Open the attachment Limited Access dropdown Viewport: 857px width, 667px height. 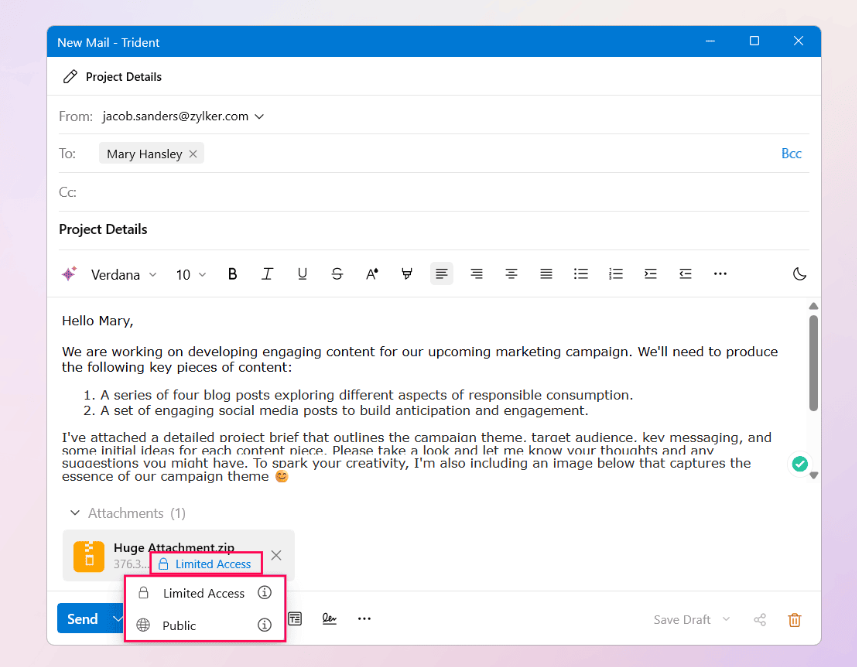pyautogui.click(x=206, y=564)
